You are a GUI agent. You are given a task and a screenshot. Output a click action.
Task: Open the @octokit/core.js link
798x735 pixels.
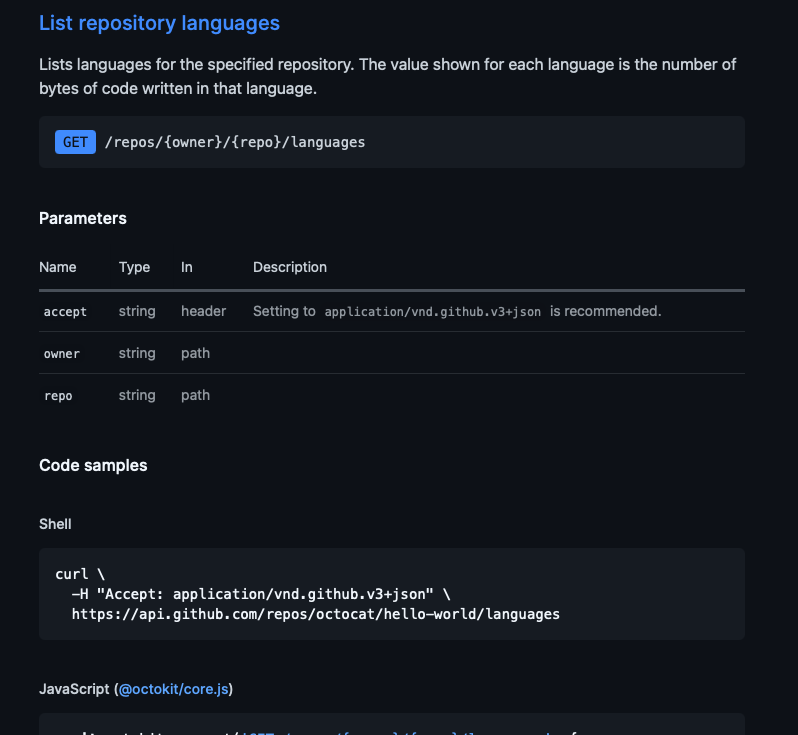point(174,689)
